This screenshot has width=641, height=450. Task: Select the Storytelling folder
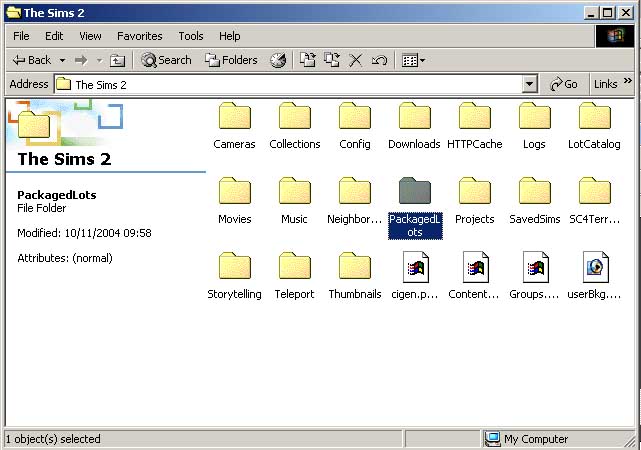pos(234,276)
